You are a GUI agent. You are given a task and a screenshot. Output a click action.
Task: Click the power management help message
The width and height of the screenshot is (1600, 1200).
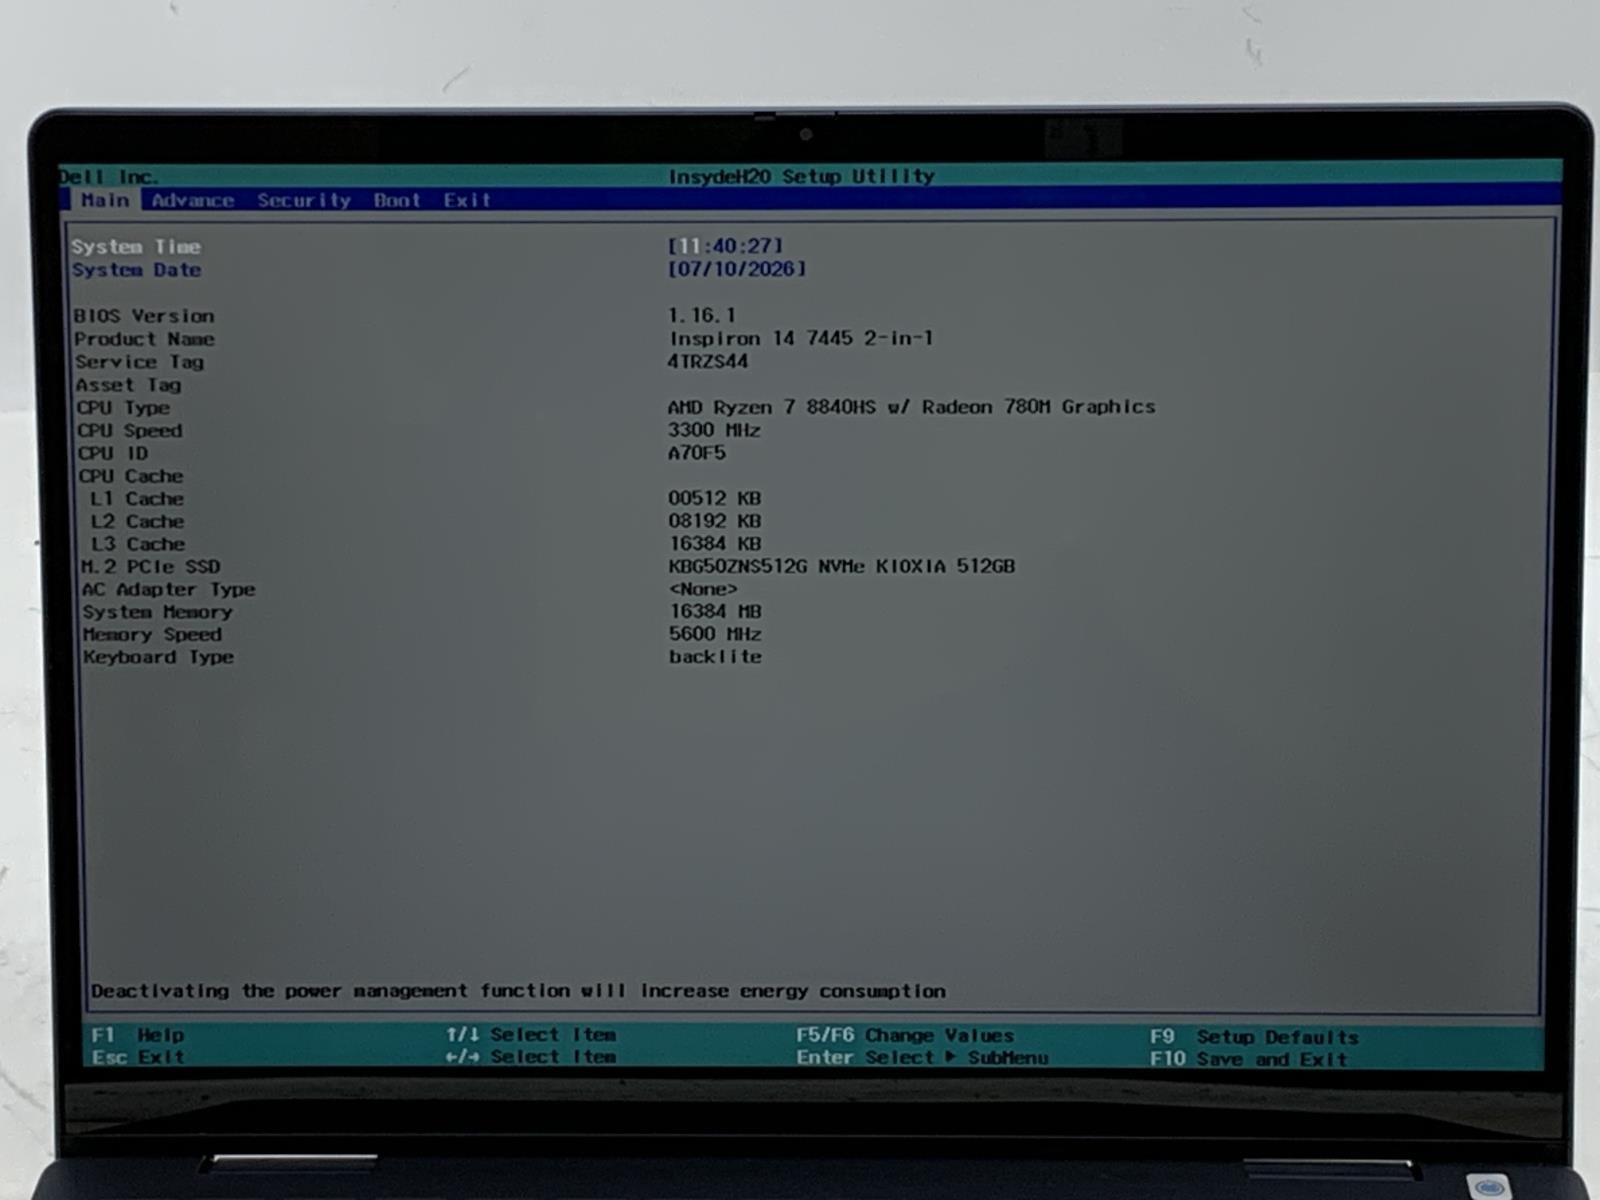click(x=518, y=991)
